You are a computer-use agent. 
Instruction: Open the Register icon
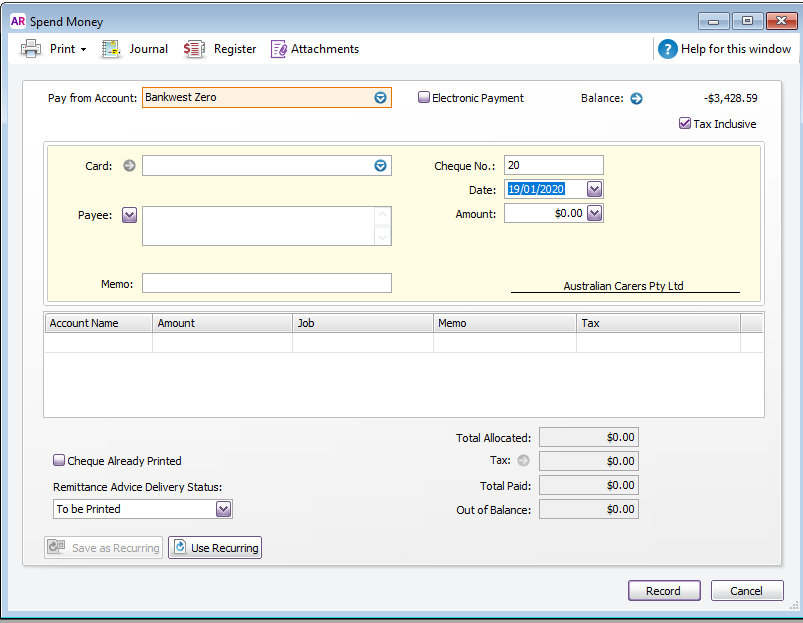194,49
